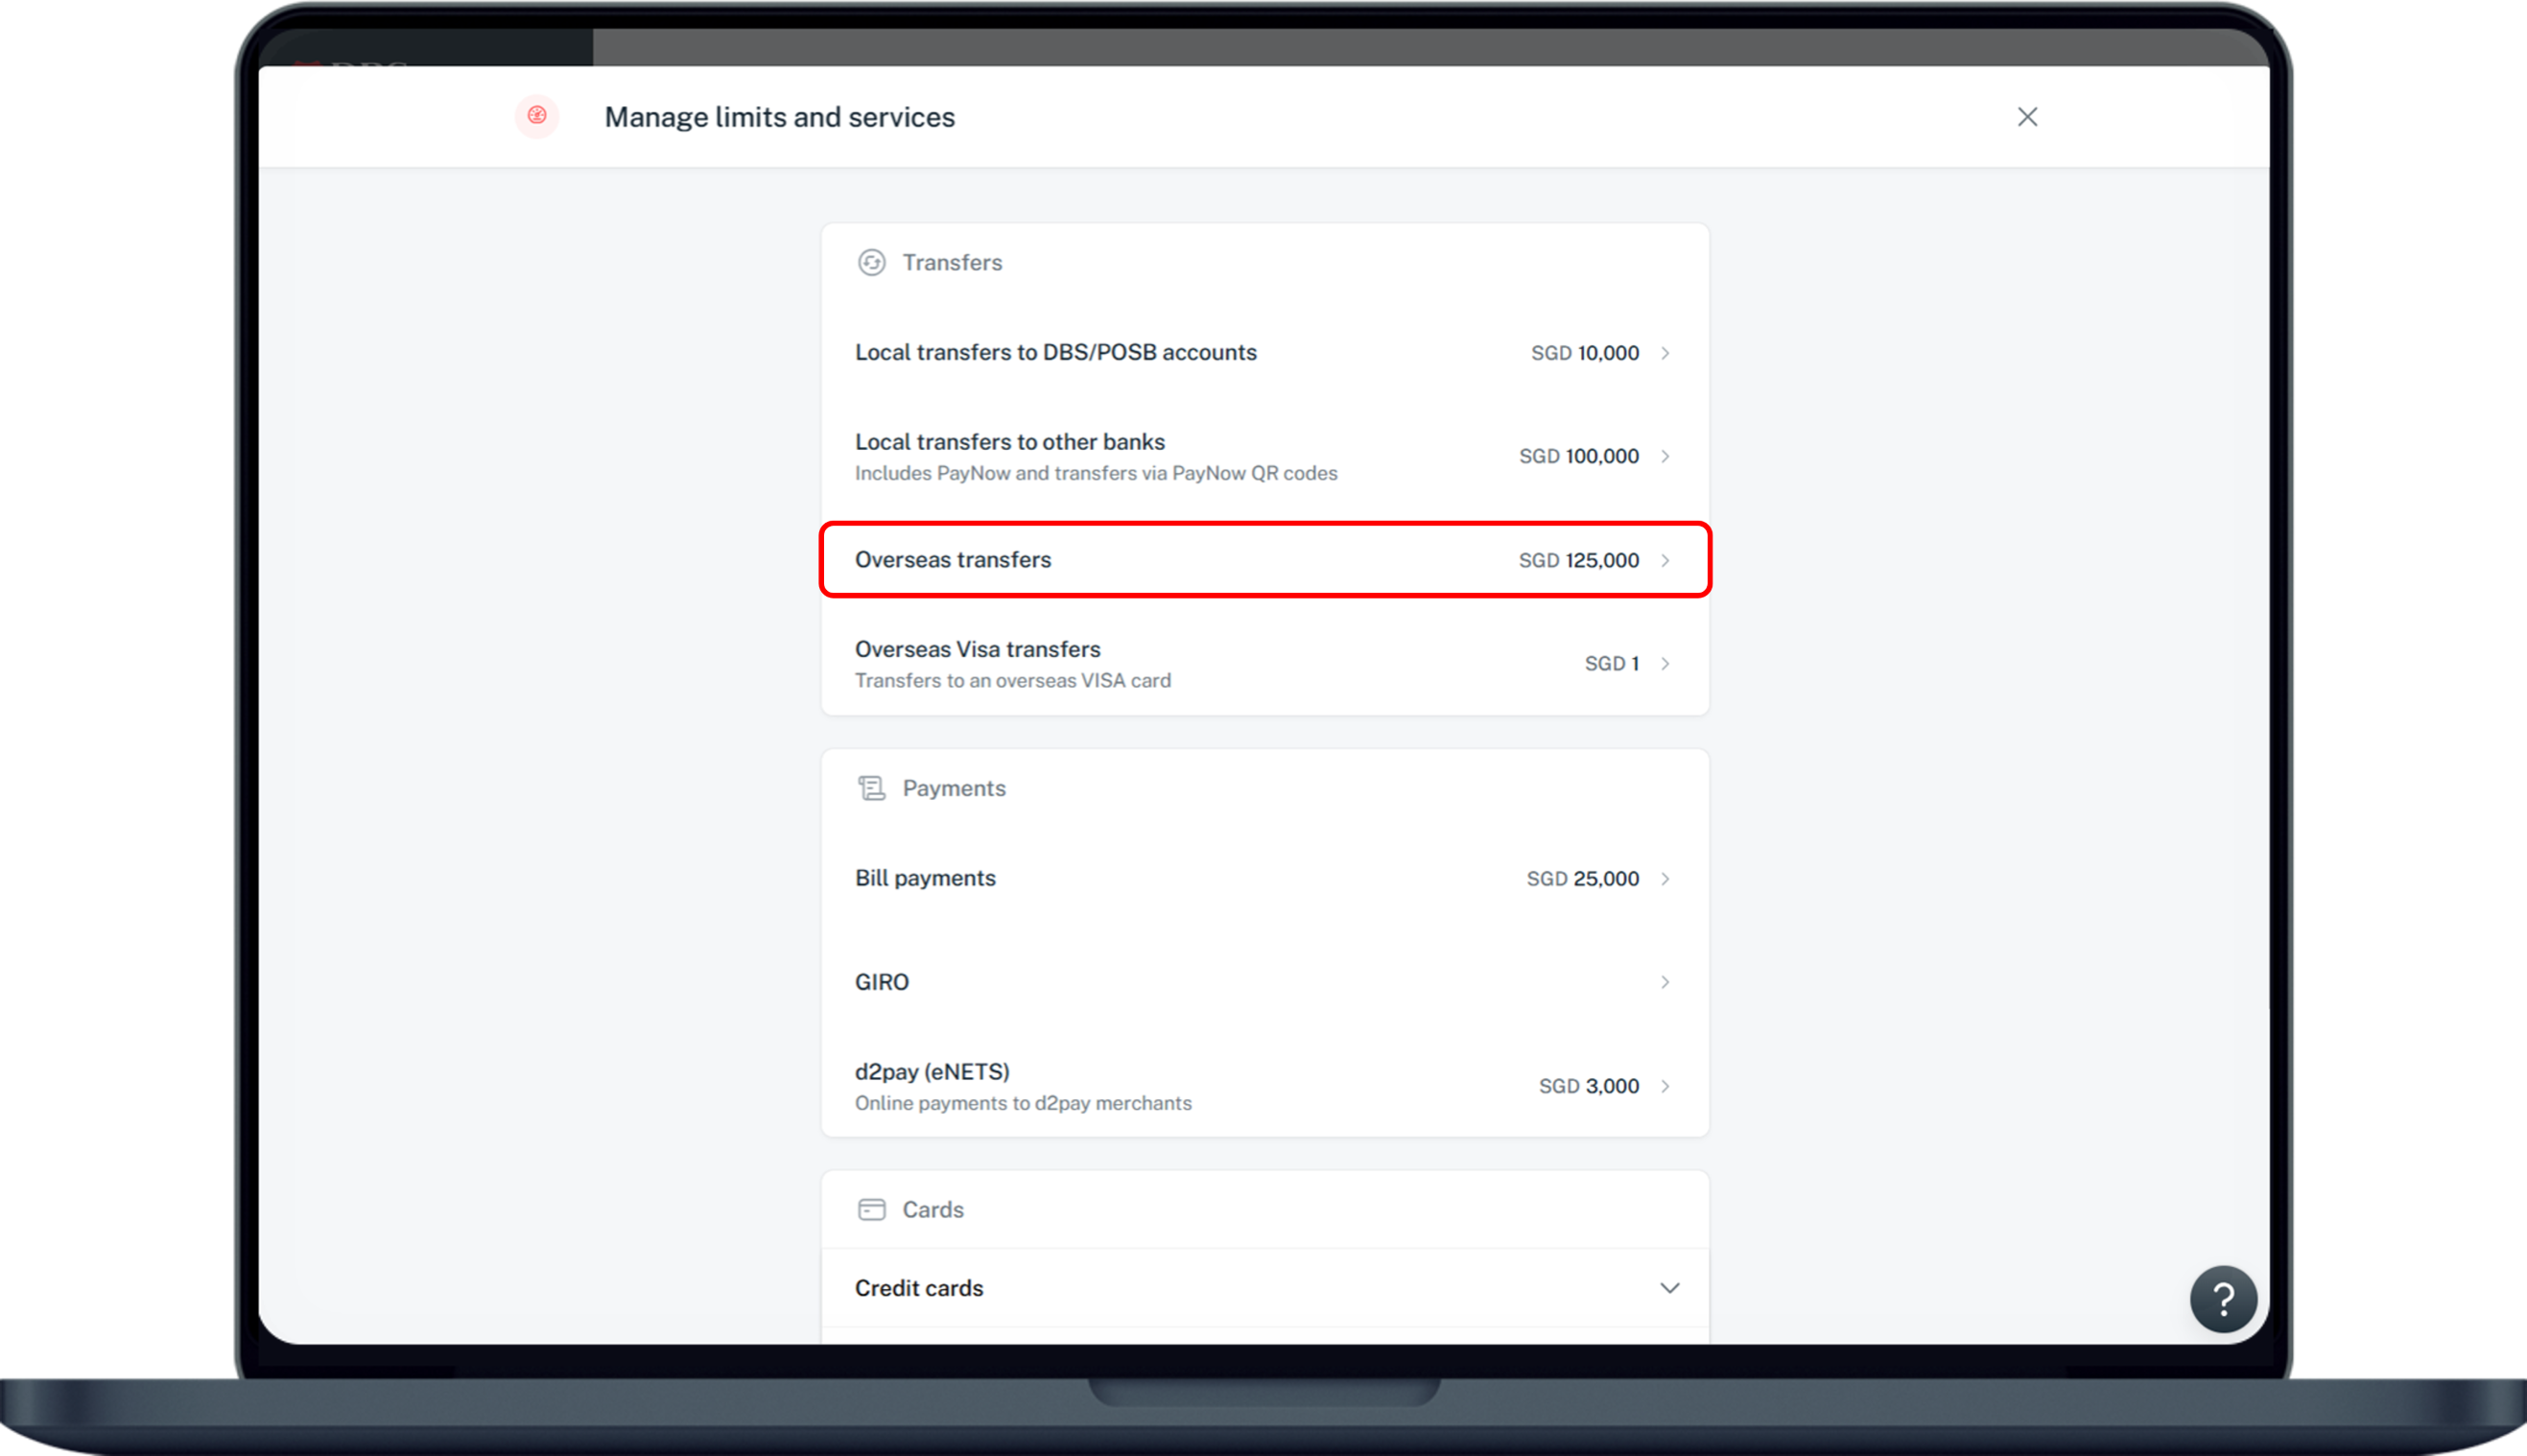
Task: Click the Transfers section icon
Action: pyautogui.click(x=871, y=262)
